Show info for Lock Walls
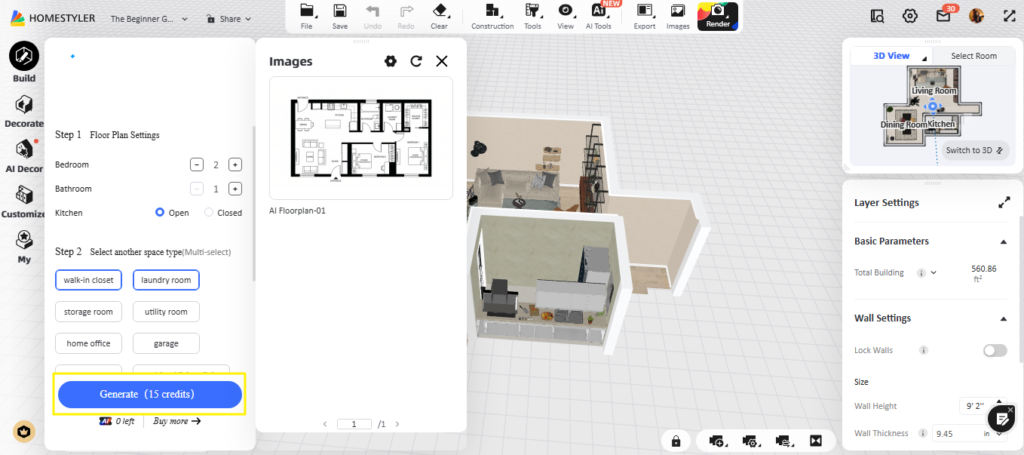 (923, 351)
